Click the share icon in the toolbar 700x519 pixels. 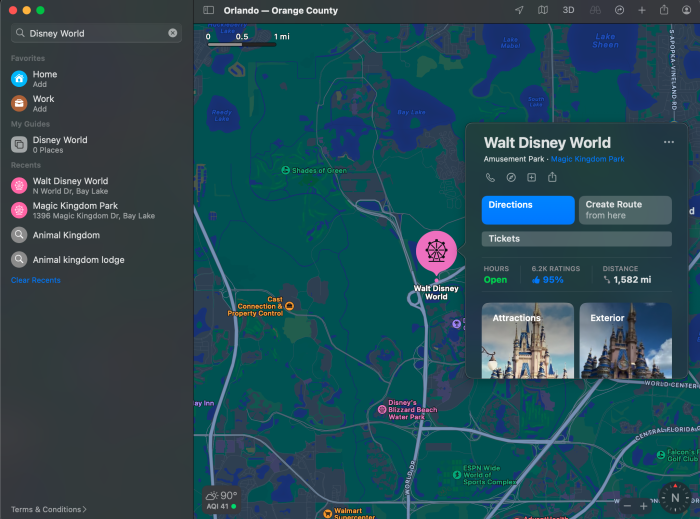coord(664,10)
